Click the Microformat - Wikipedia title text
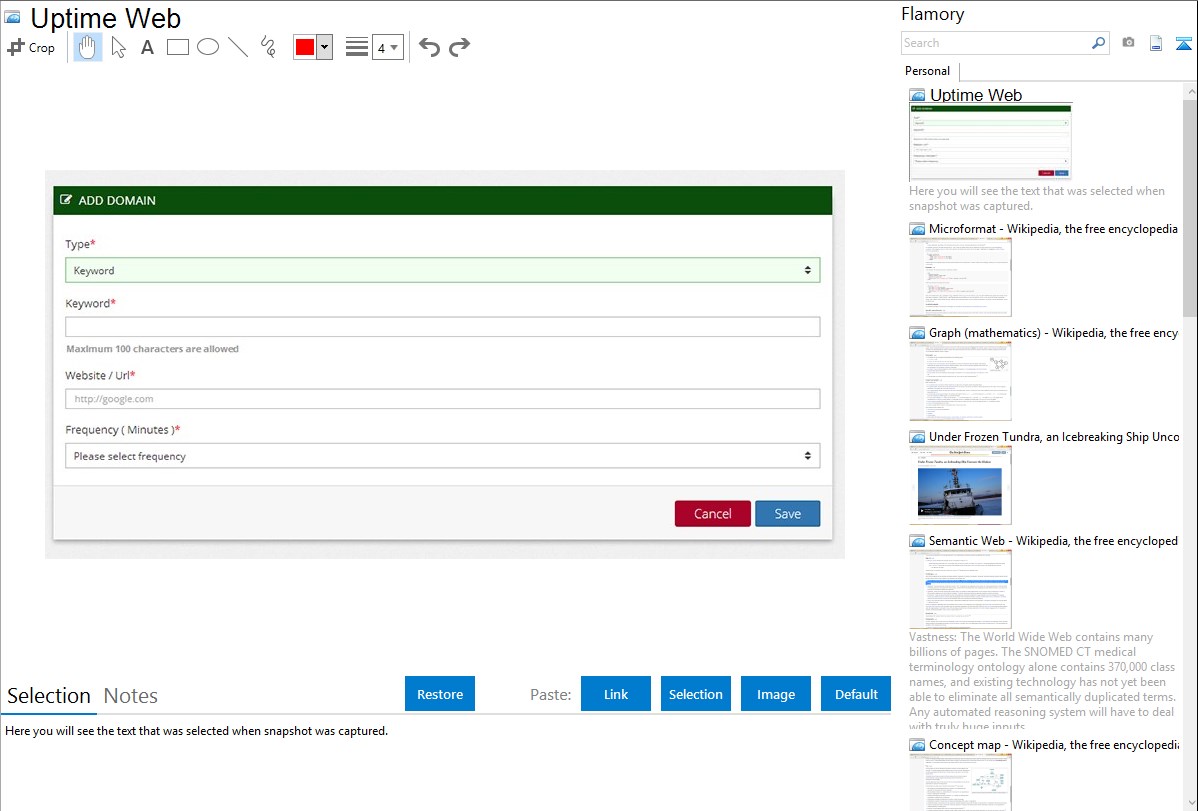The image size is (1198, 811). coord(1053,229)
